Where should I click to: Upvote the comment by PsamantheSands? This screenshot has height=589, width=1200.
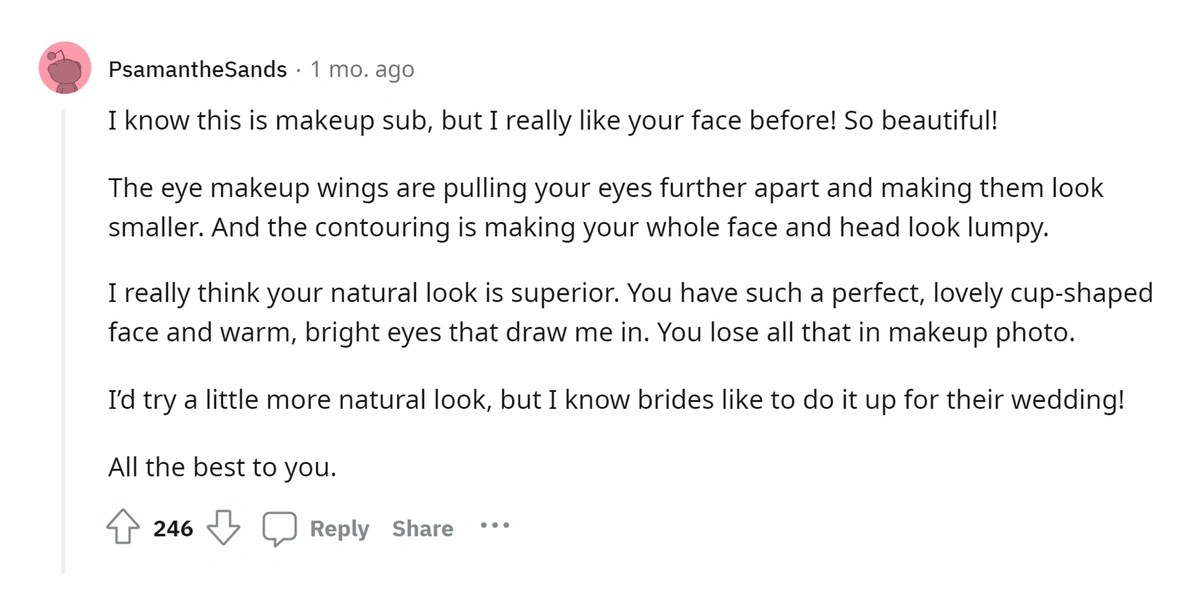click(121, 528)
